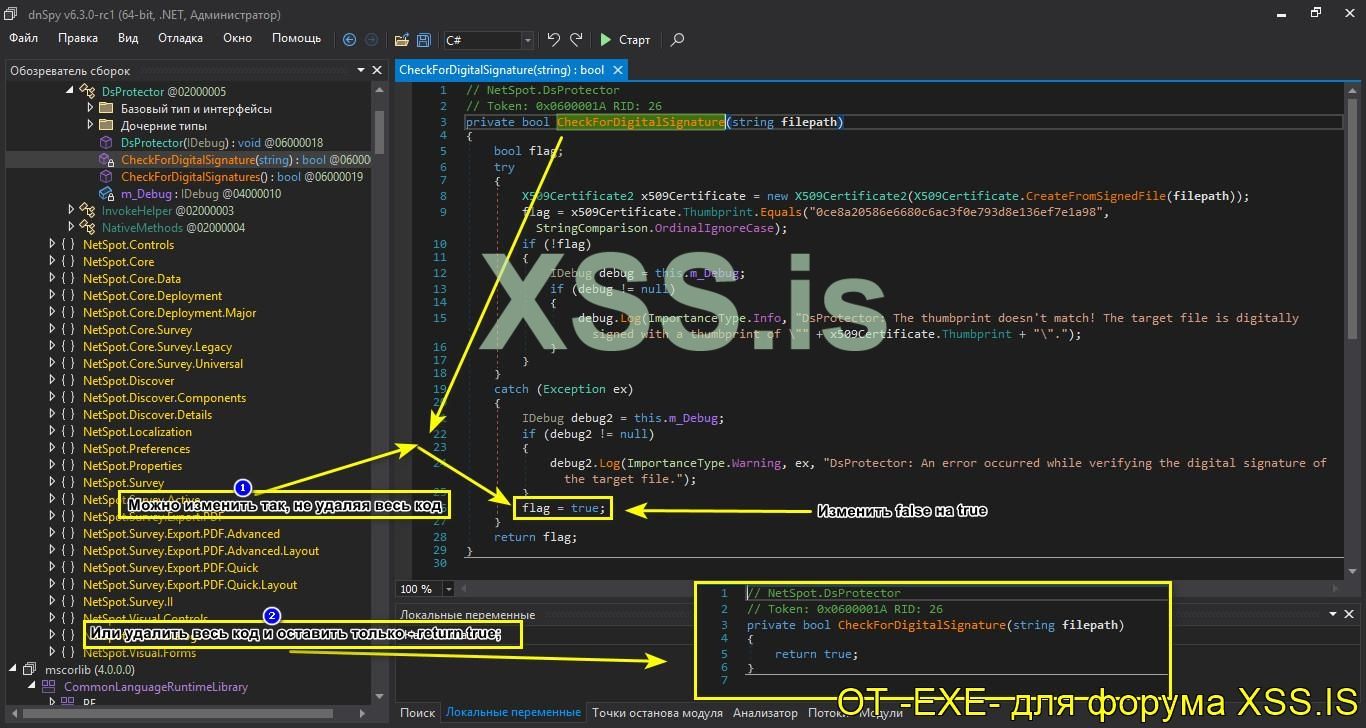Collapse the CommonLanguageRuntimeLibrary node
The image size is (1366, 728).
33,687
